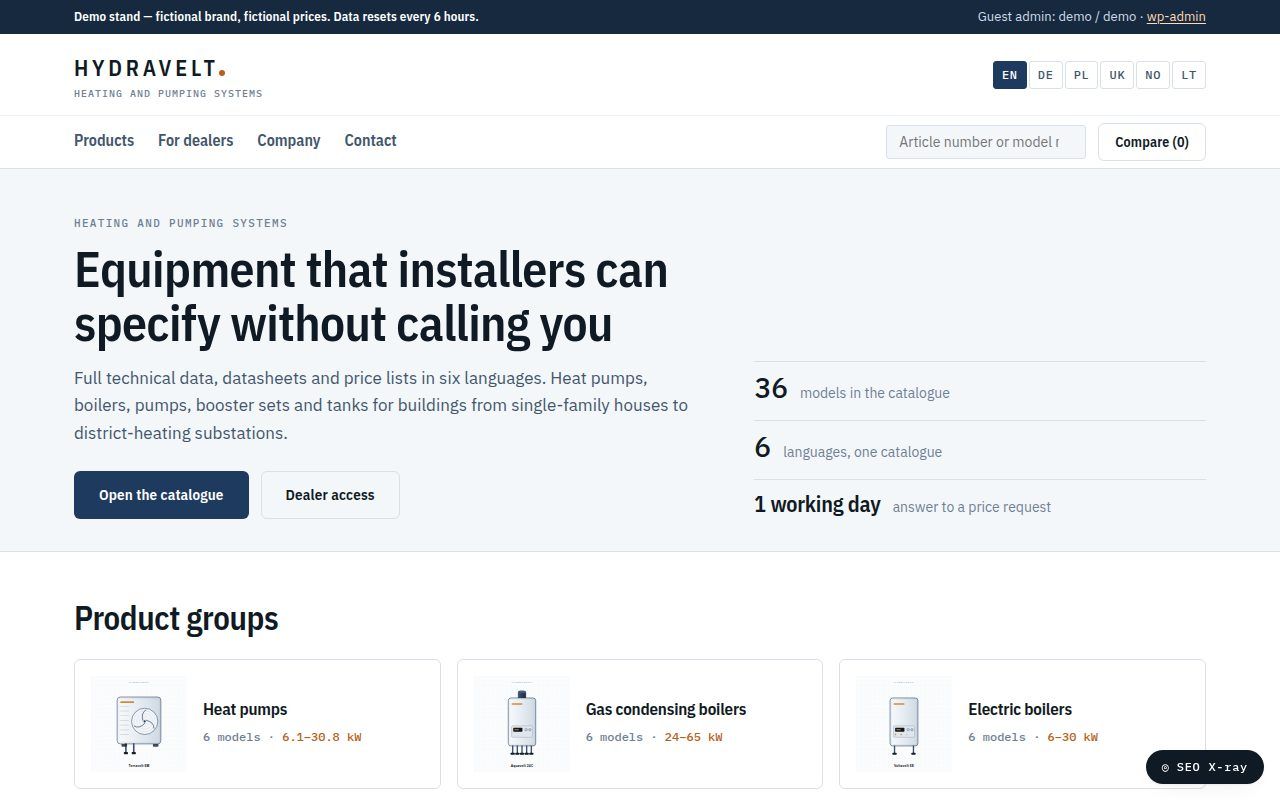Click the 'Product groups' heading
This screenshot has height=800, width=1280.
(x=176, y=619)
